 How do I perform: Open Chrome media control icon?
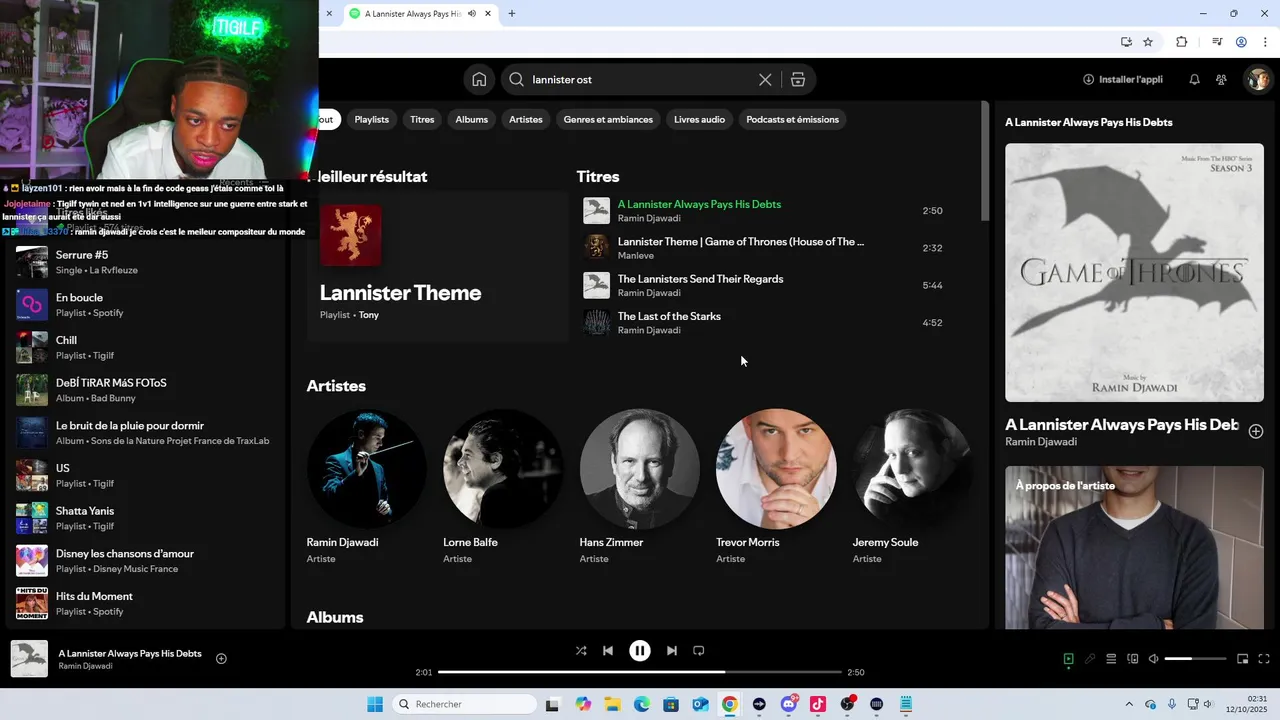[x=1217, y=42]
